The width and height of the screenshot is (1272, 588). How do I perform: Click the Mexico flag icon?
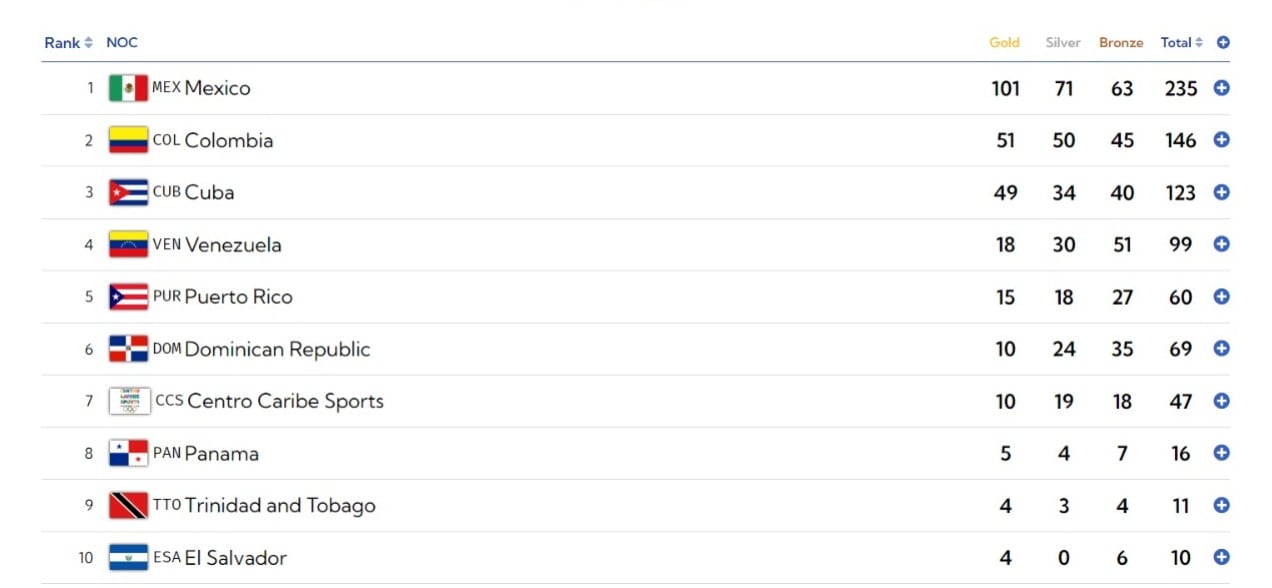coord(128,88)
